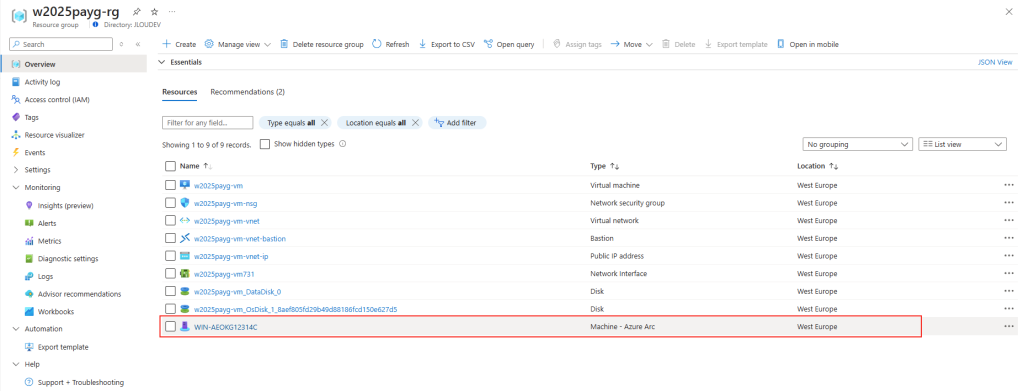1024x391 pixels.
Task: Switch to Recommendations (2) tab
Action: click(248, 92)
